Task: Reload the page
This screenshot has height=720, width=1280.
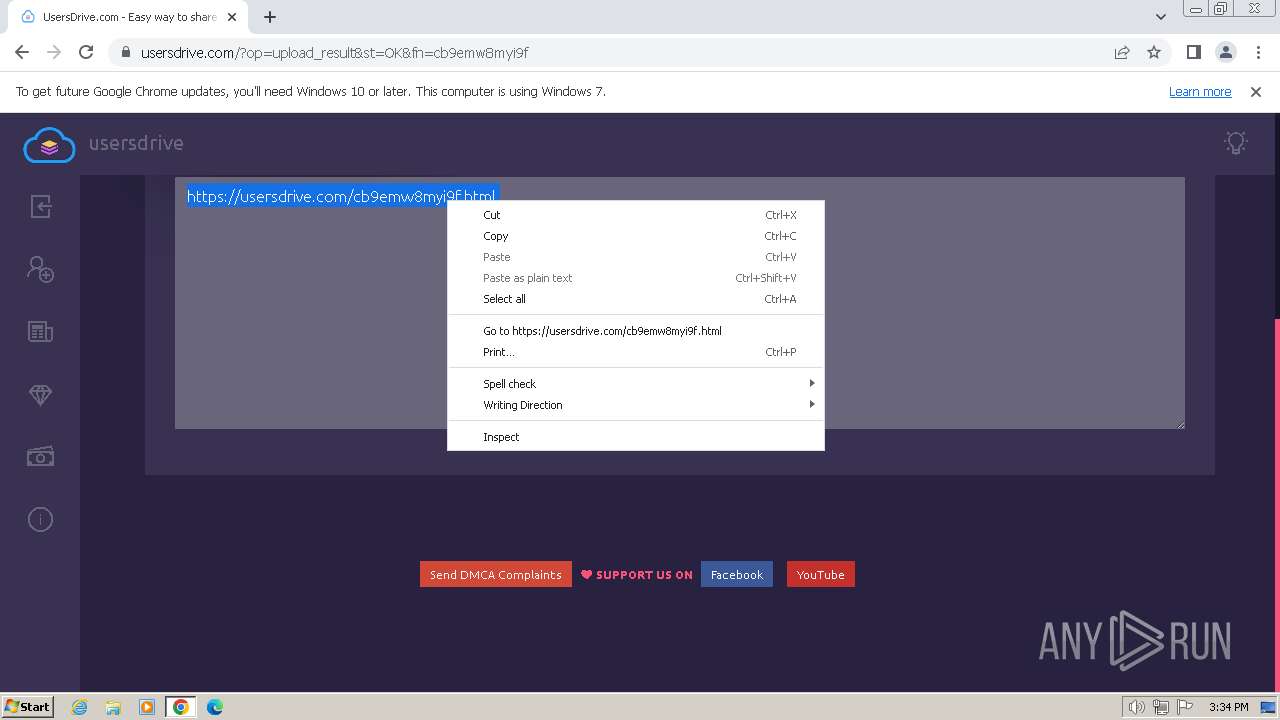Action: (86, 53)
